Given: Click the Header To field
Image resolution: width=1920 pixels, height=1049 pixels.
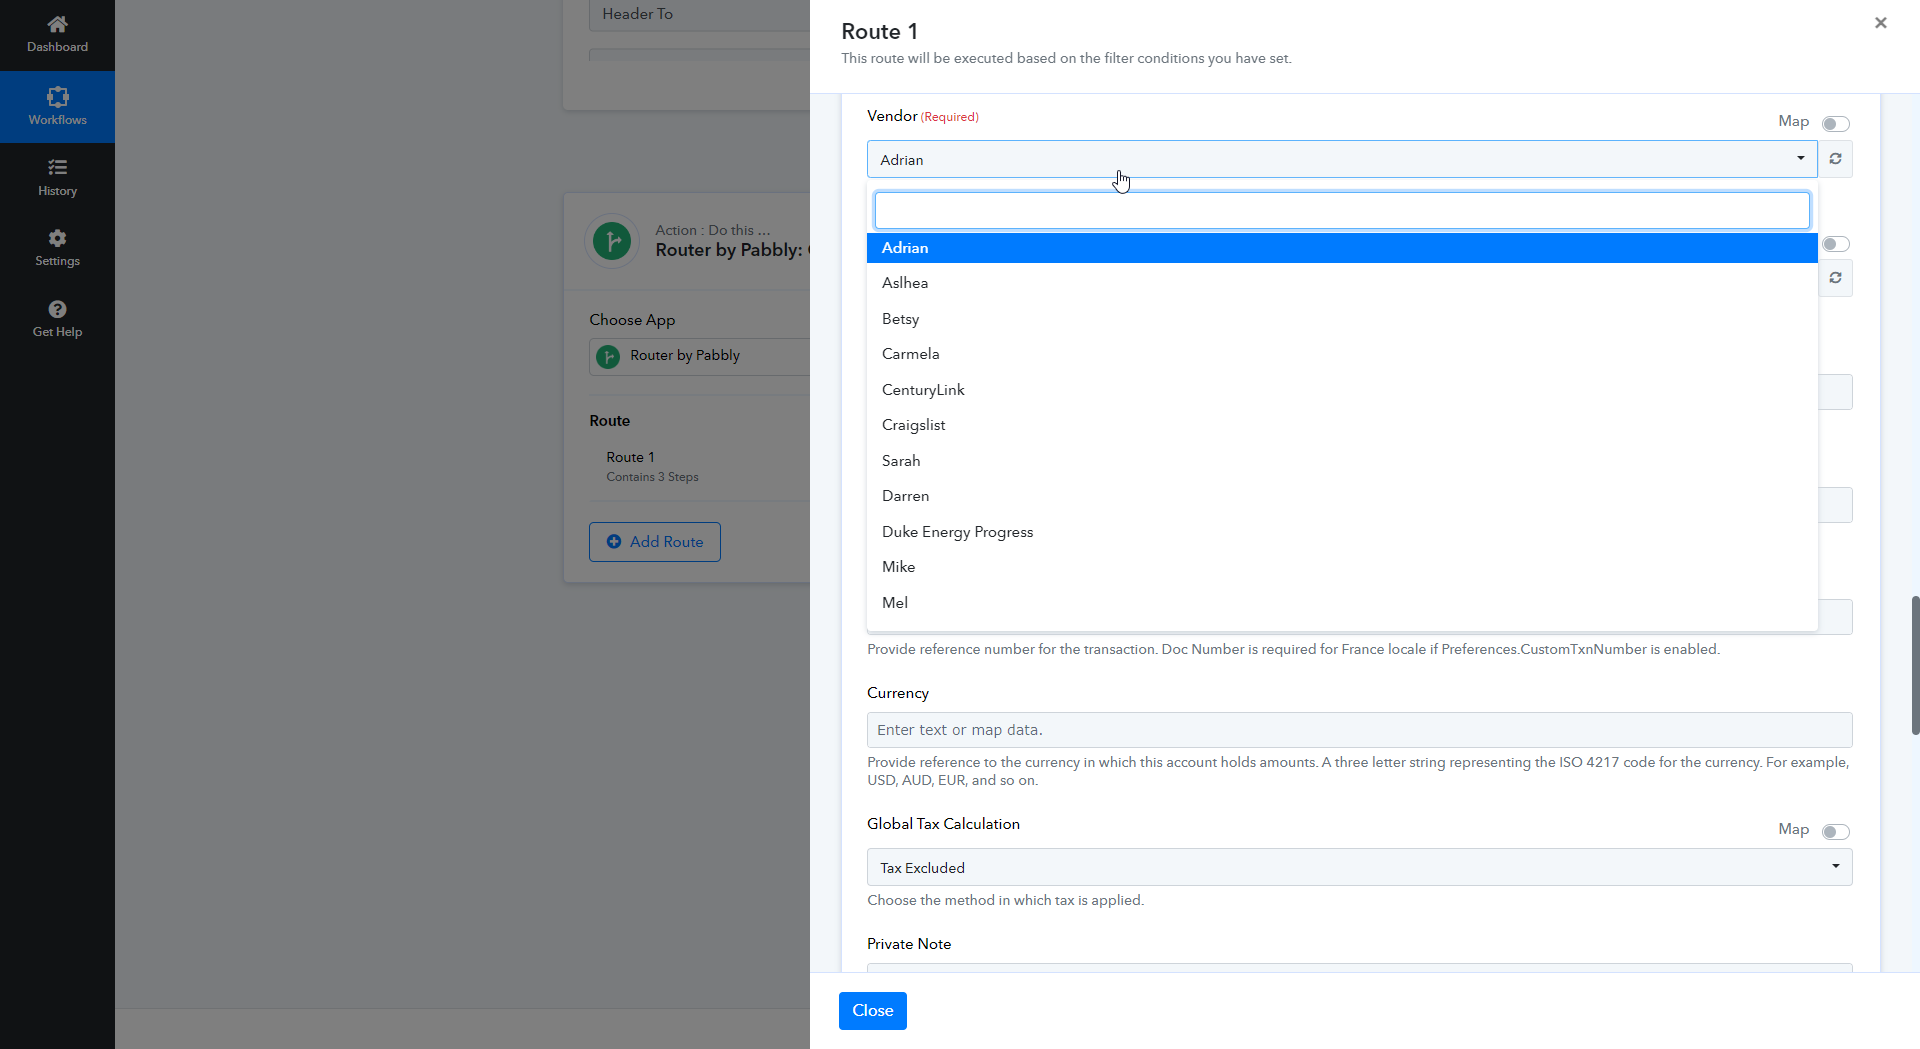Looking at the screenshot, I should coord(700,14).
